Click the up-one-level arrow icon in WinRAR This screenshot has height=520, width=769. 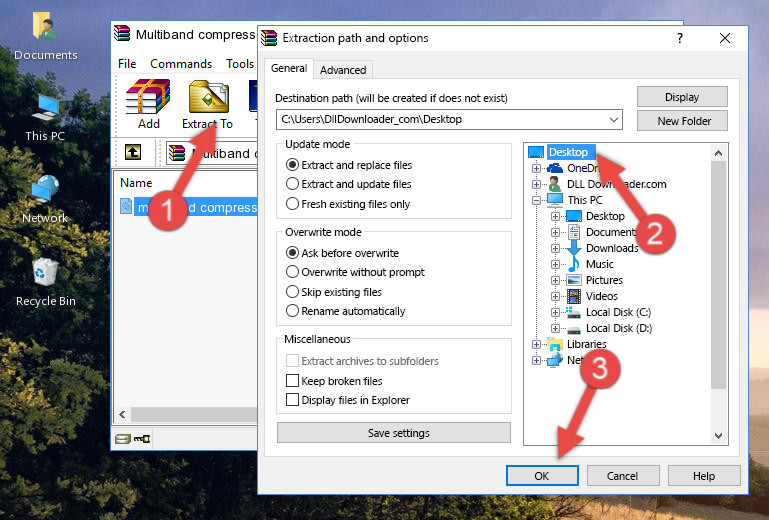(x=133, y=153)
